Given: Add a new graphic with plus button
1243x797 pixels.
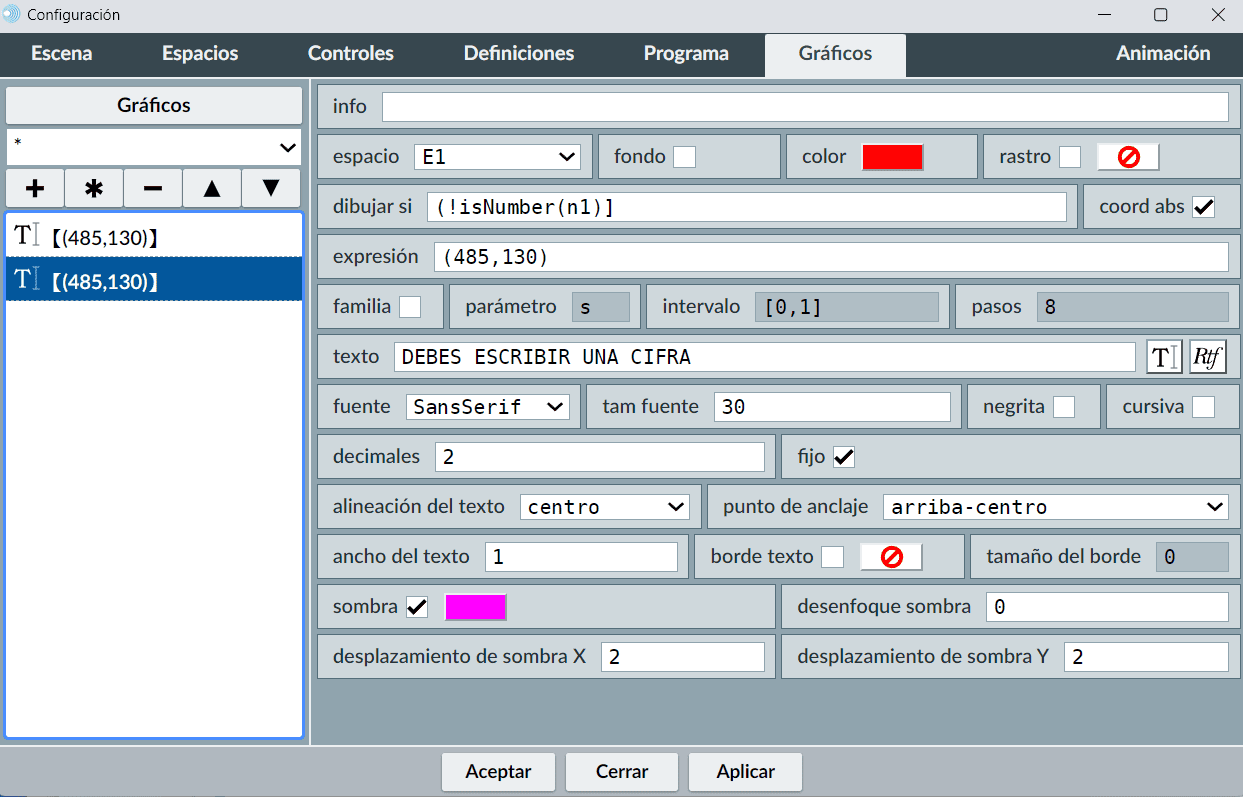Looking at the screenshot, I should point(35,188).
